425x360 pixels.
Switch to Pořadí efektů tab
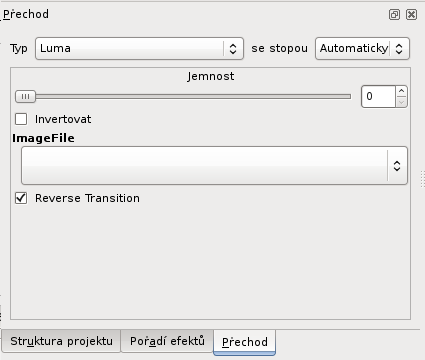tap(167, 341)
